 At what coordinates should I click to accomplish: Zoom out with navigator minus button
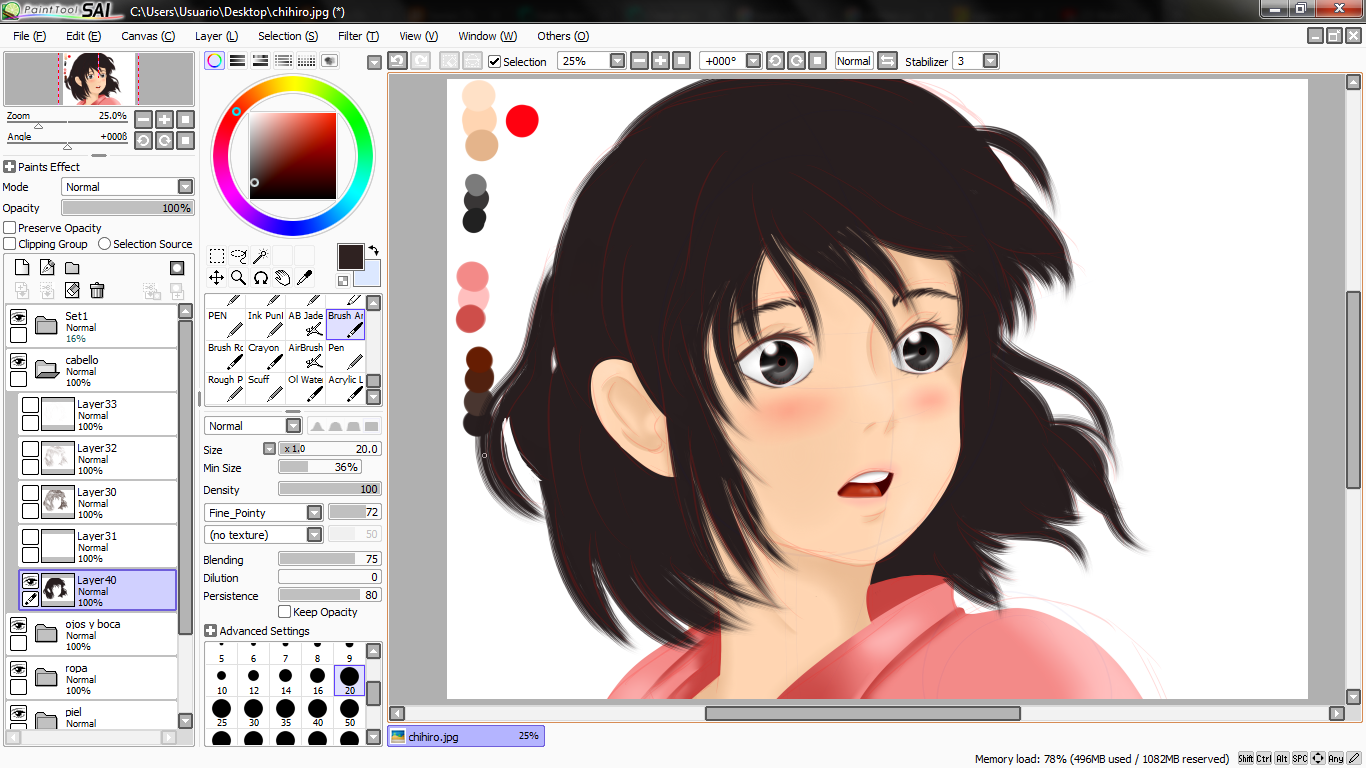143,119
